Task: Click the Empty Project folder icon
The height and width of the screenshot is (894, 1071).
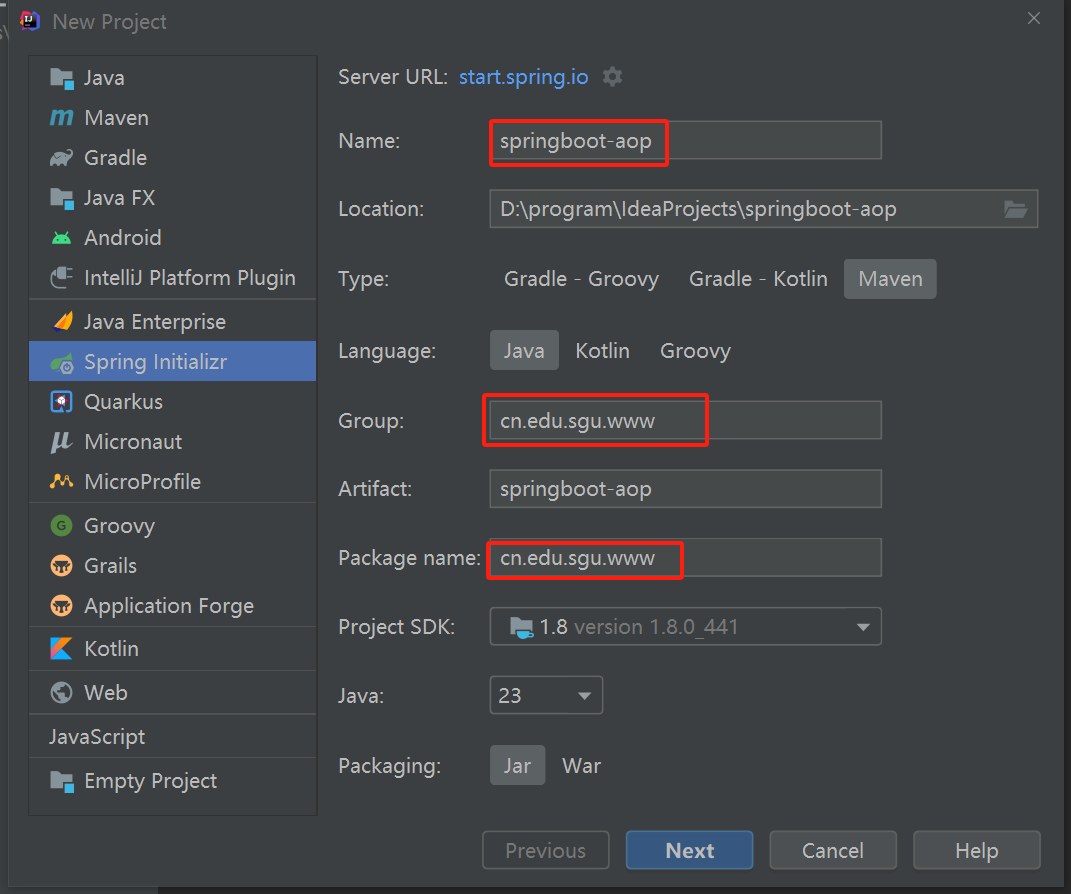Action: coord(61,781)
